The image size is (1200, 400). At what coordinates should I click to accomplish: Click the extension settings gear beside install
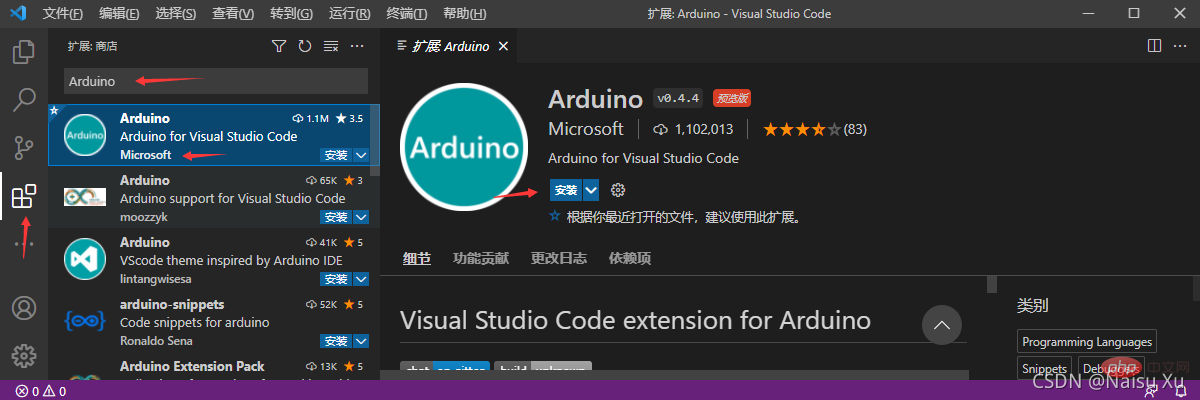(618, 190)
